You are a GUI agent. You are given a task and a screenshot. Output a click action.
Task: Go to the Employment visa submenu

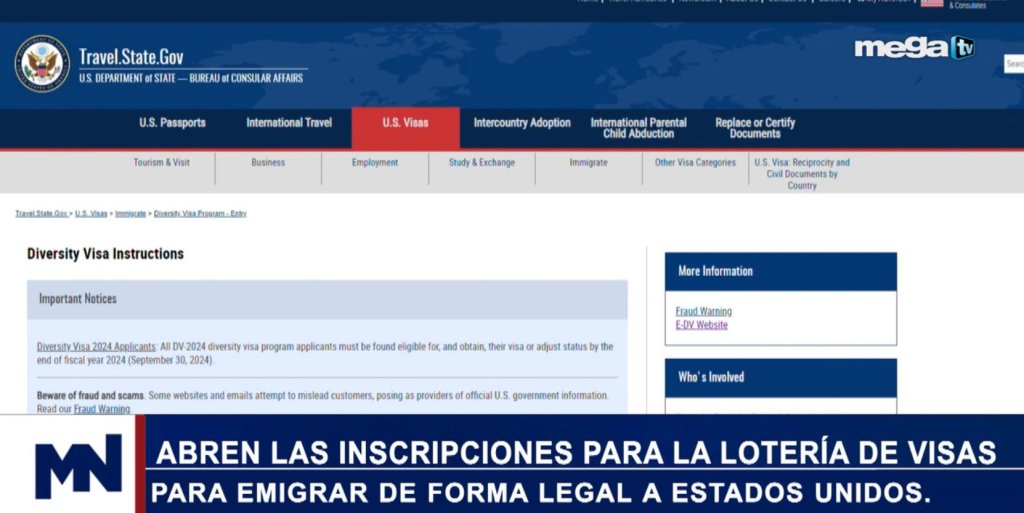(x=375, y=163)
